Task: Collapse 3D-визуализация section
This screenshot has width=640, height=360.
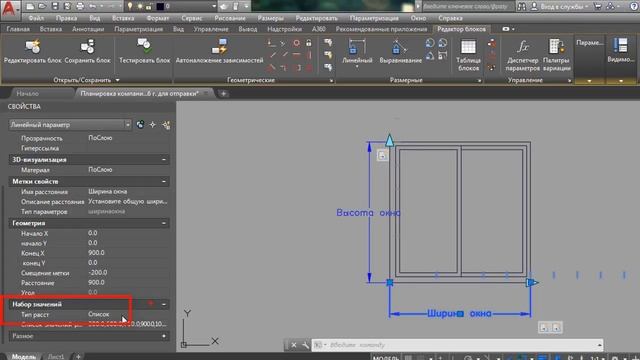Action: [164, 160]
